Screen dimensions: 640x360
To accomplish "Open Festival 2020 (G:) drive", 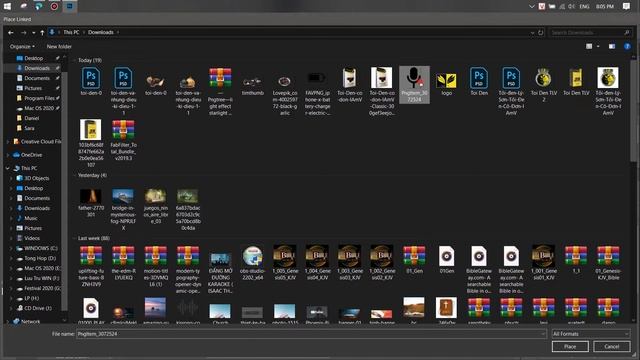I will coord(42,288).
